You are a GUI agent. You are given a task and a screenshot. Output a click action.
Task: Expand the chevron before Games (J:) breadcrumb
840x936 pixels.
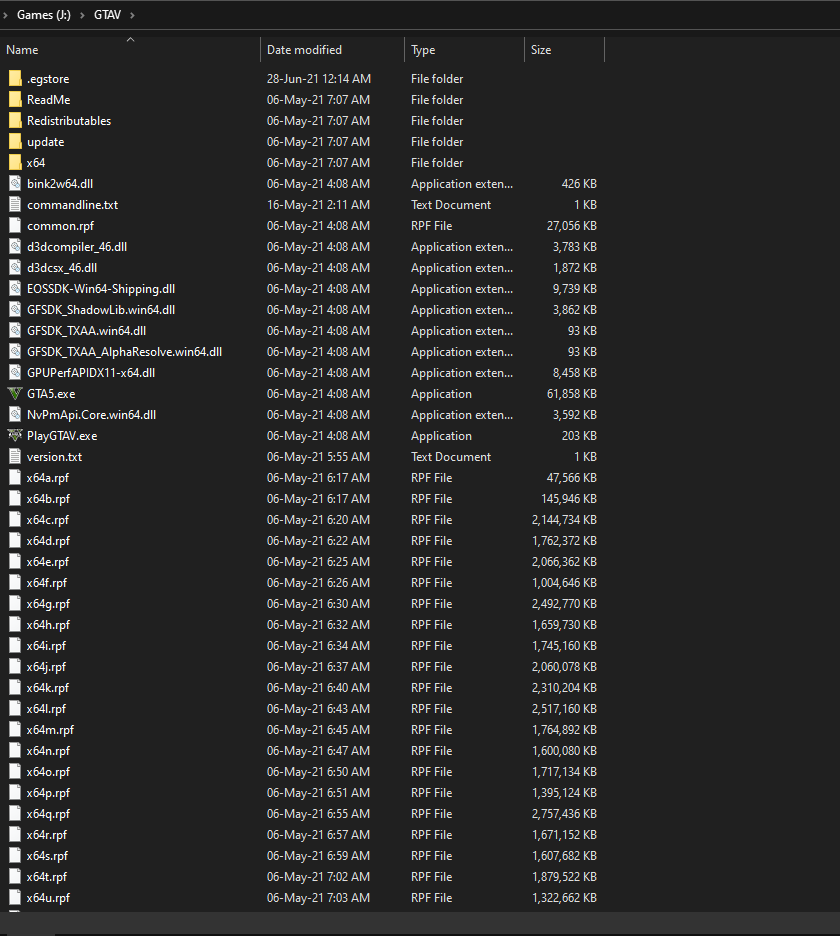pyautogui.click(x=5, y=15)
